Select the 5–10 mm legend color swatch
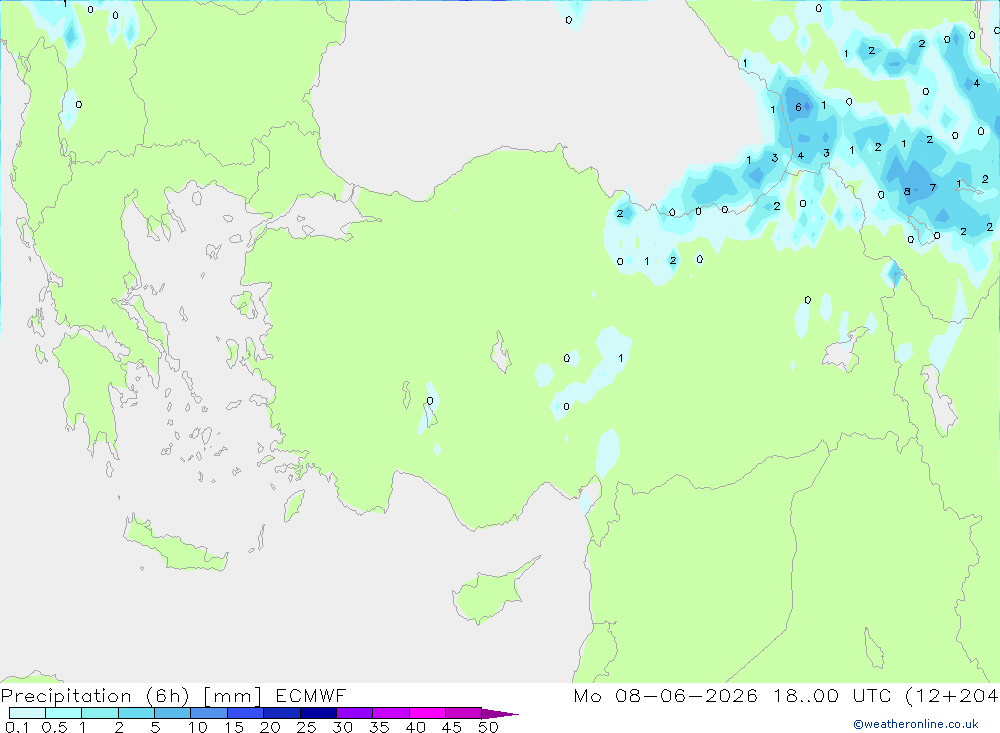Screen dimensions: 1000x733 click(x=172, y=713)
